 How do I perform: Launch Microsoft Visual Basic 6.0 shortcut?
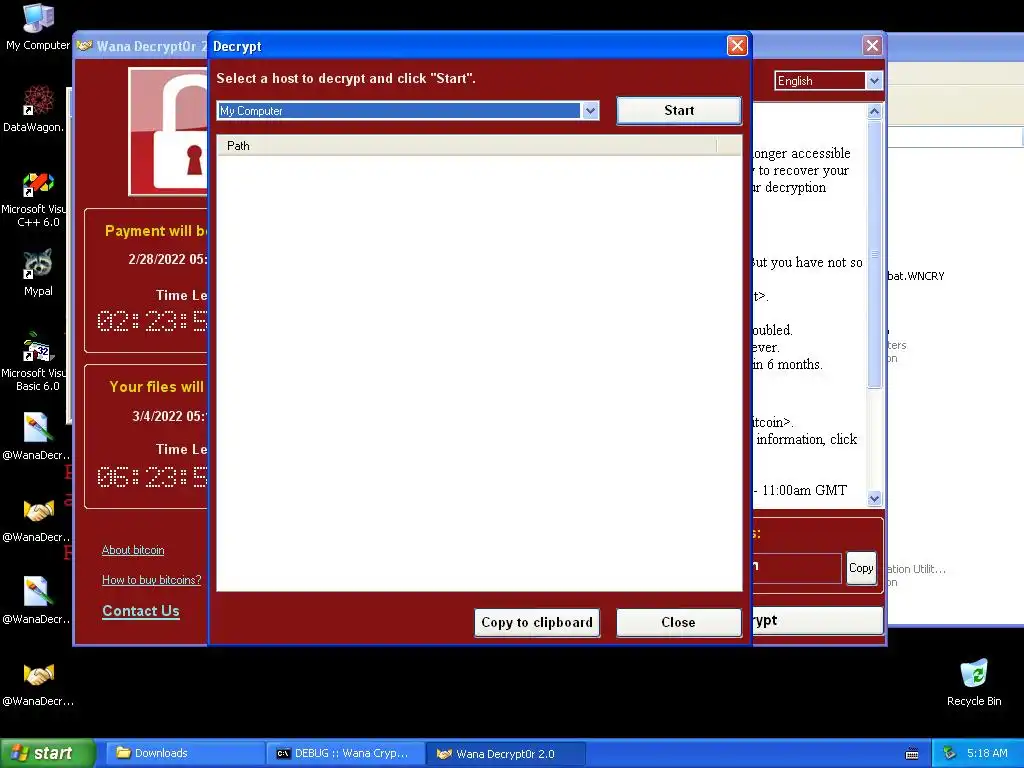pyautogui.click(x=38, y=362)
